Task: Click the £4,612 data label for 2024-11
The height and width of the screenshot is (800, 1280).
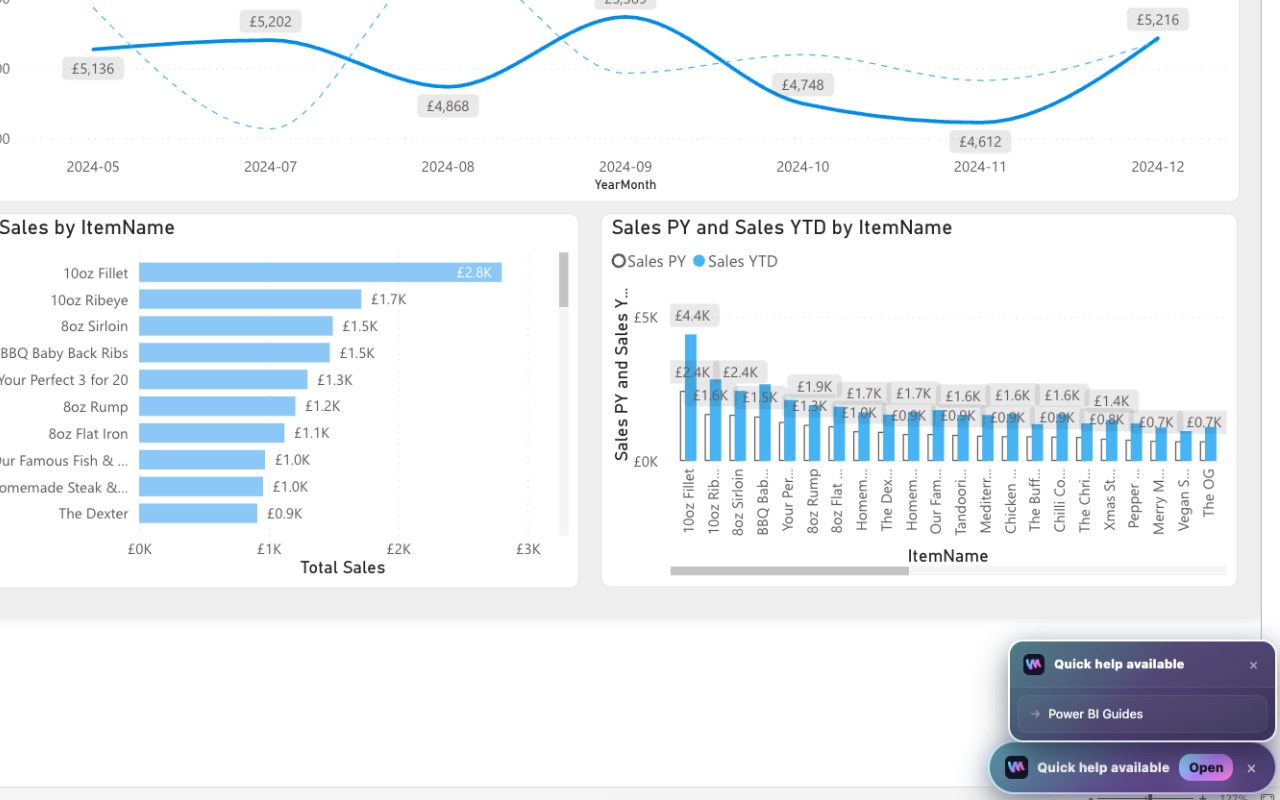Action: point(980,142)
